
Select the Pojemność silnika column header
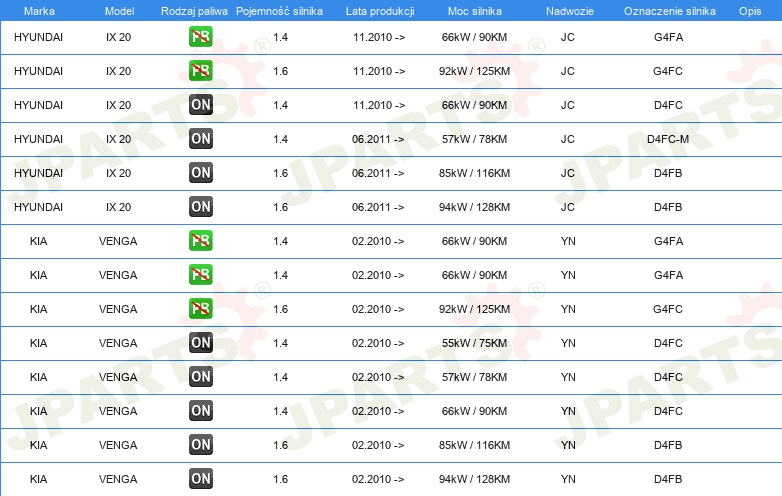point(279,11)
